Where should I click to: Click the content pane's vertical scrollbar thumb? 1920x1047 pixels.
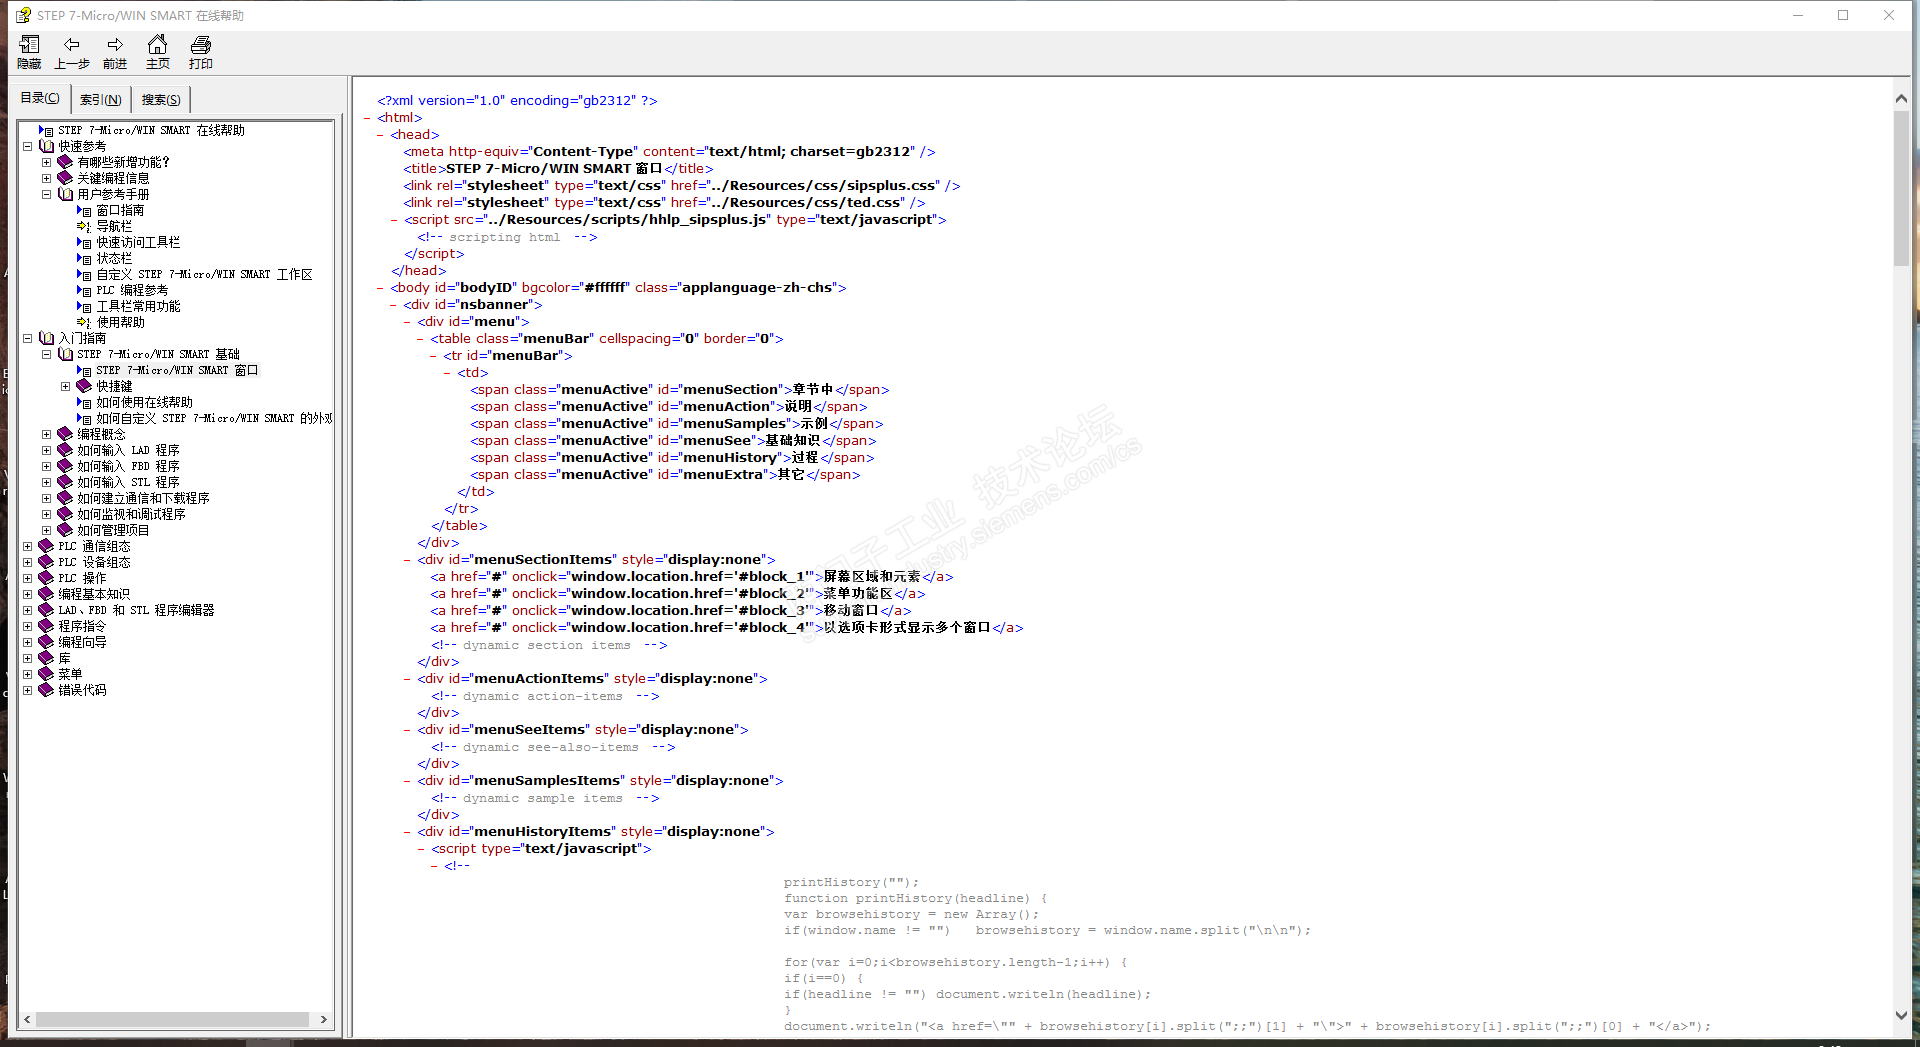[x=1901, y=188]
